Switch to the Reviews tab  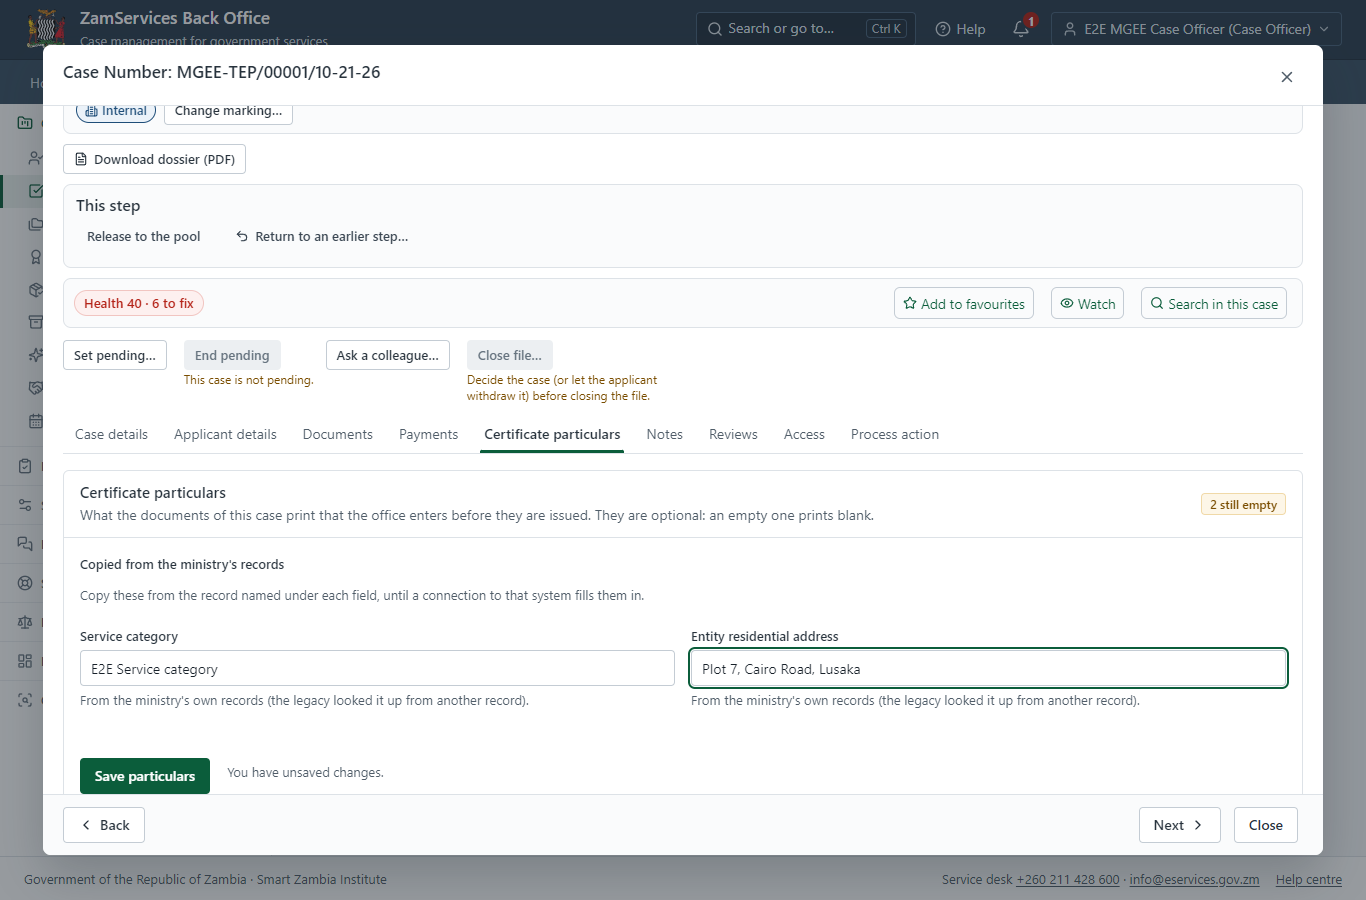point(733,434)
